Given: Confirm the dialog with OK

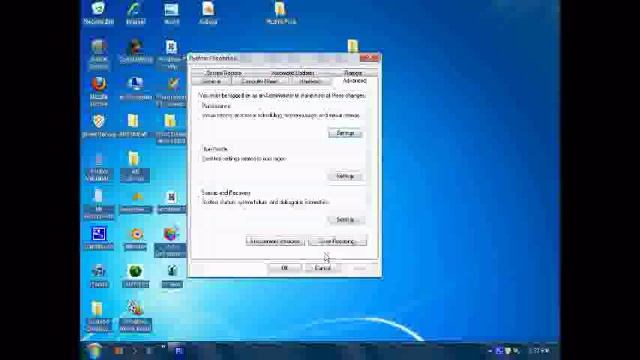Looking at the screenshot, I should coord(284,268).
